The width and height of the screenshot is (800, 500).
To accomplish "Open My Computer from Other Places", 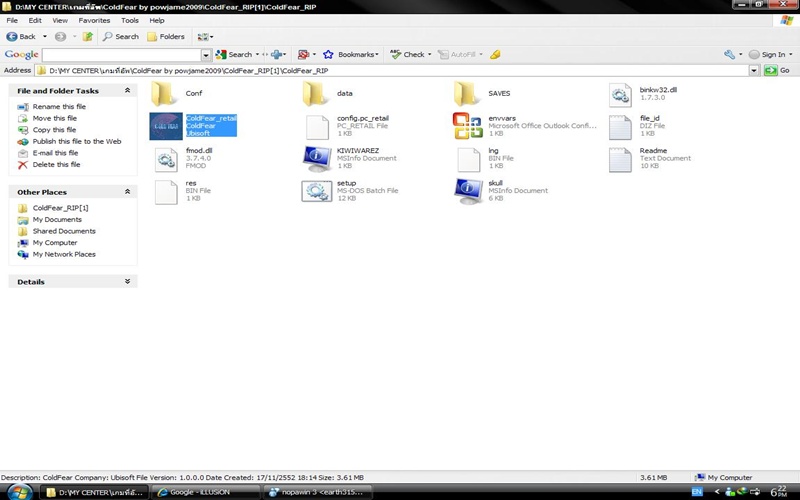I will 55,243.
